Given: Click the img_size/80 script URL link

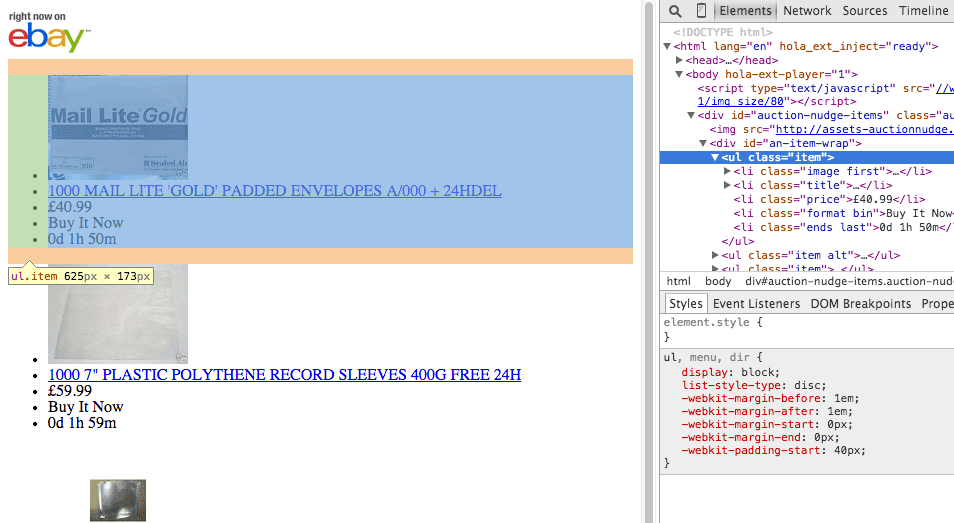Looking at the screenshot, I should (x=740, y=102).
